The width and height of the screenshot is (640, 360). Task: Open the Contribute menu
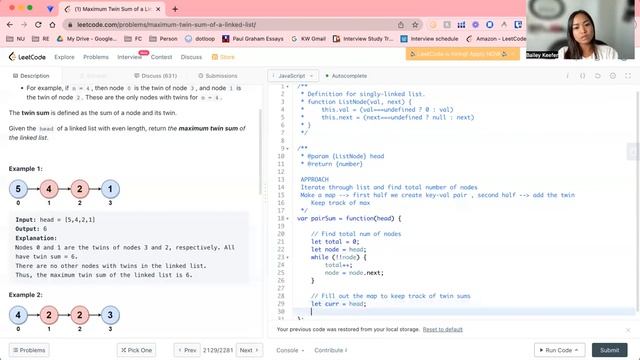pyautogui.click(x=331, y=350)
